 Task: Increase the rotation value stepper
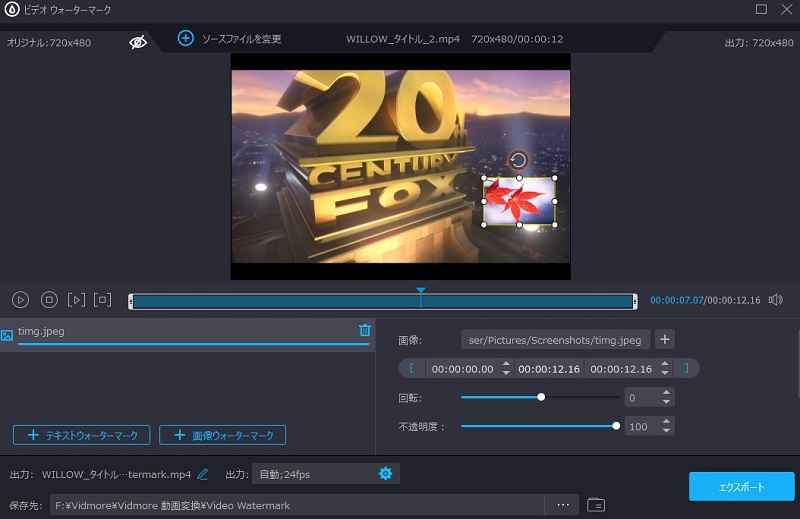pos(667,393)
